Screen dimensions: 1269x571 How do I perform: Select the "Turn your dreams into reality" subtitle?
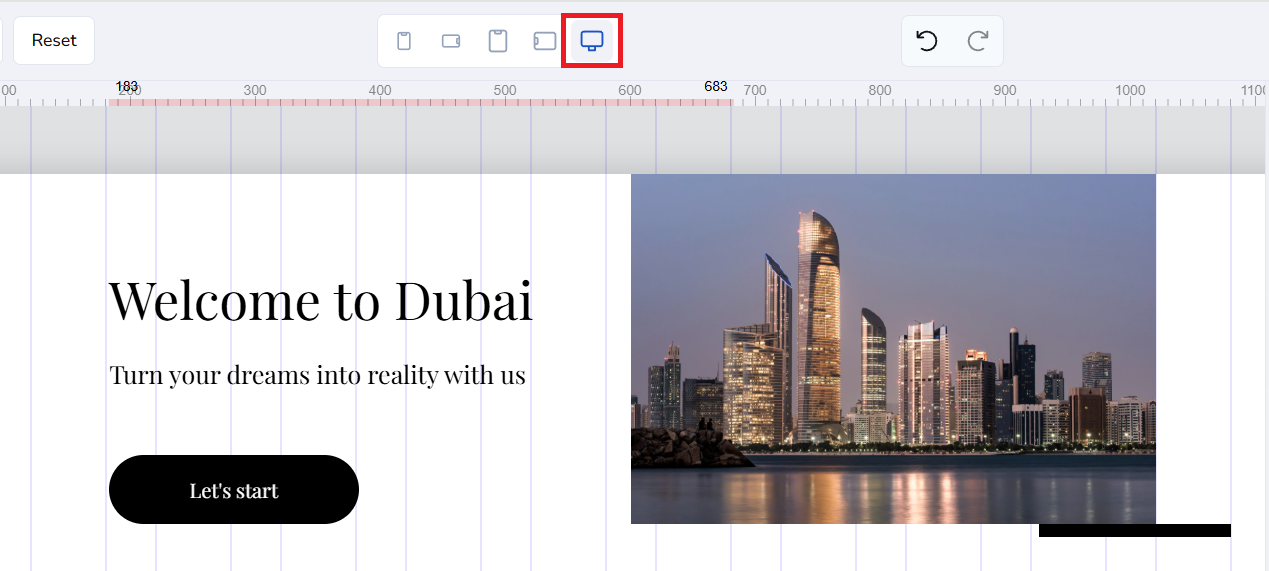pos(317,376)
